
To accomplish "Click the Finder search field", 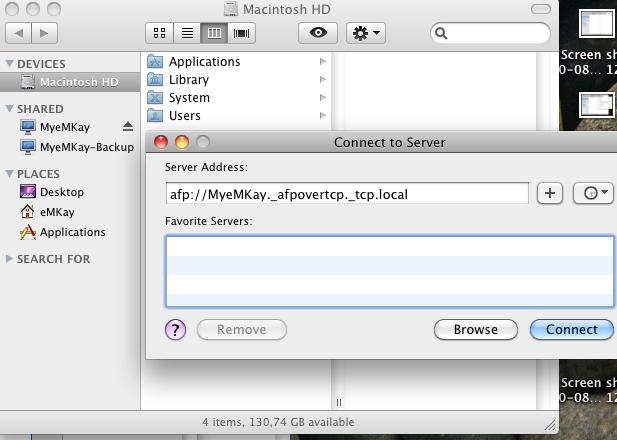I will 490,33.
